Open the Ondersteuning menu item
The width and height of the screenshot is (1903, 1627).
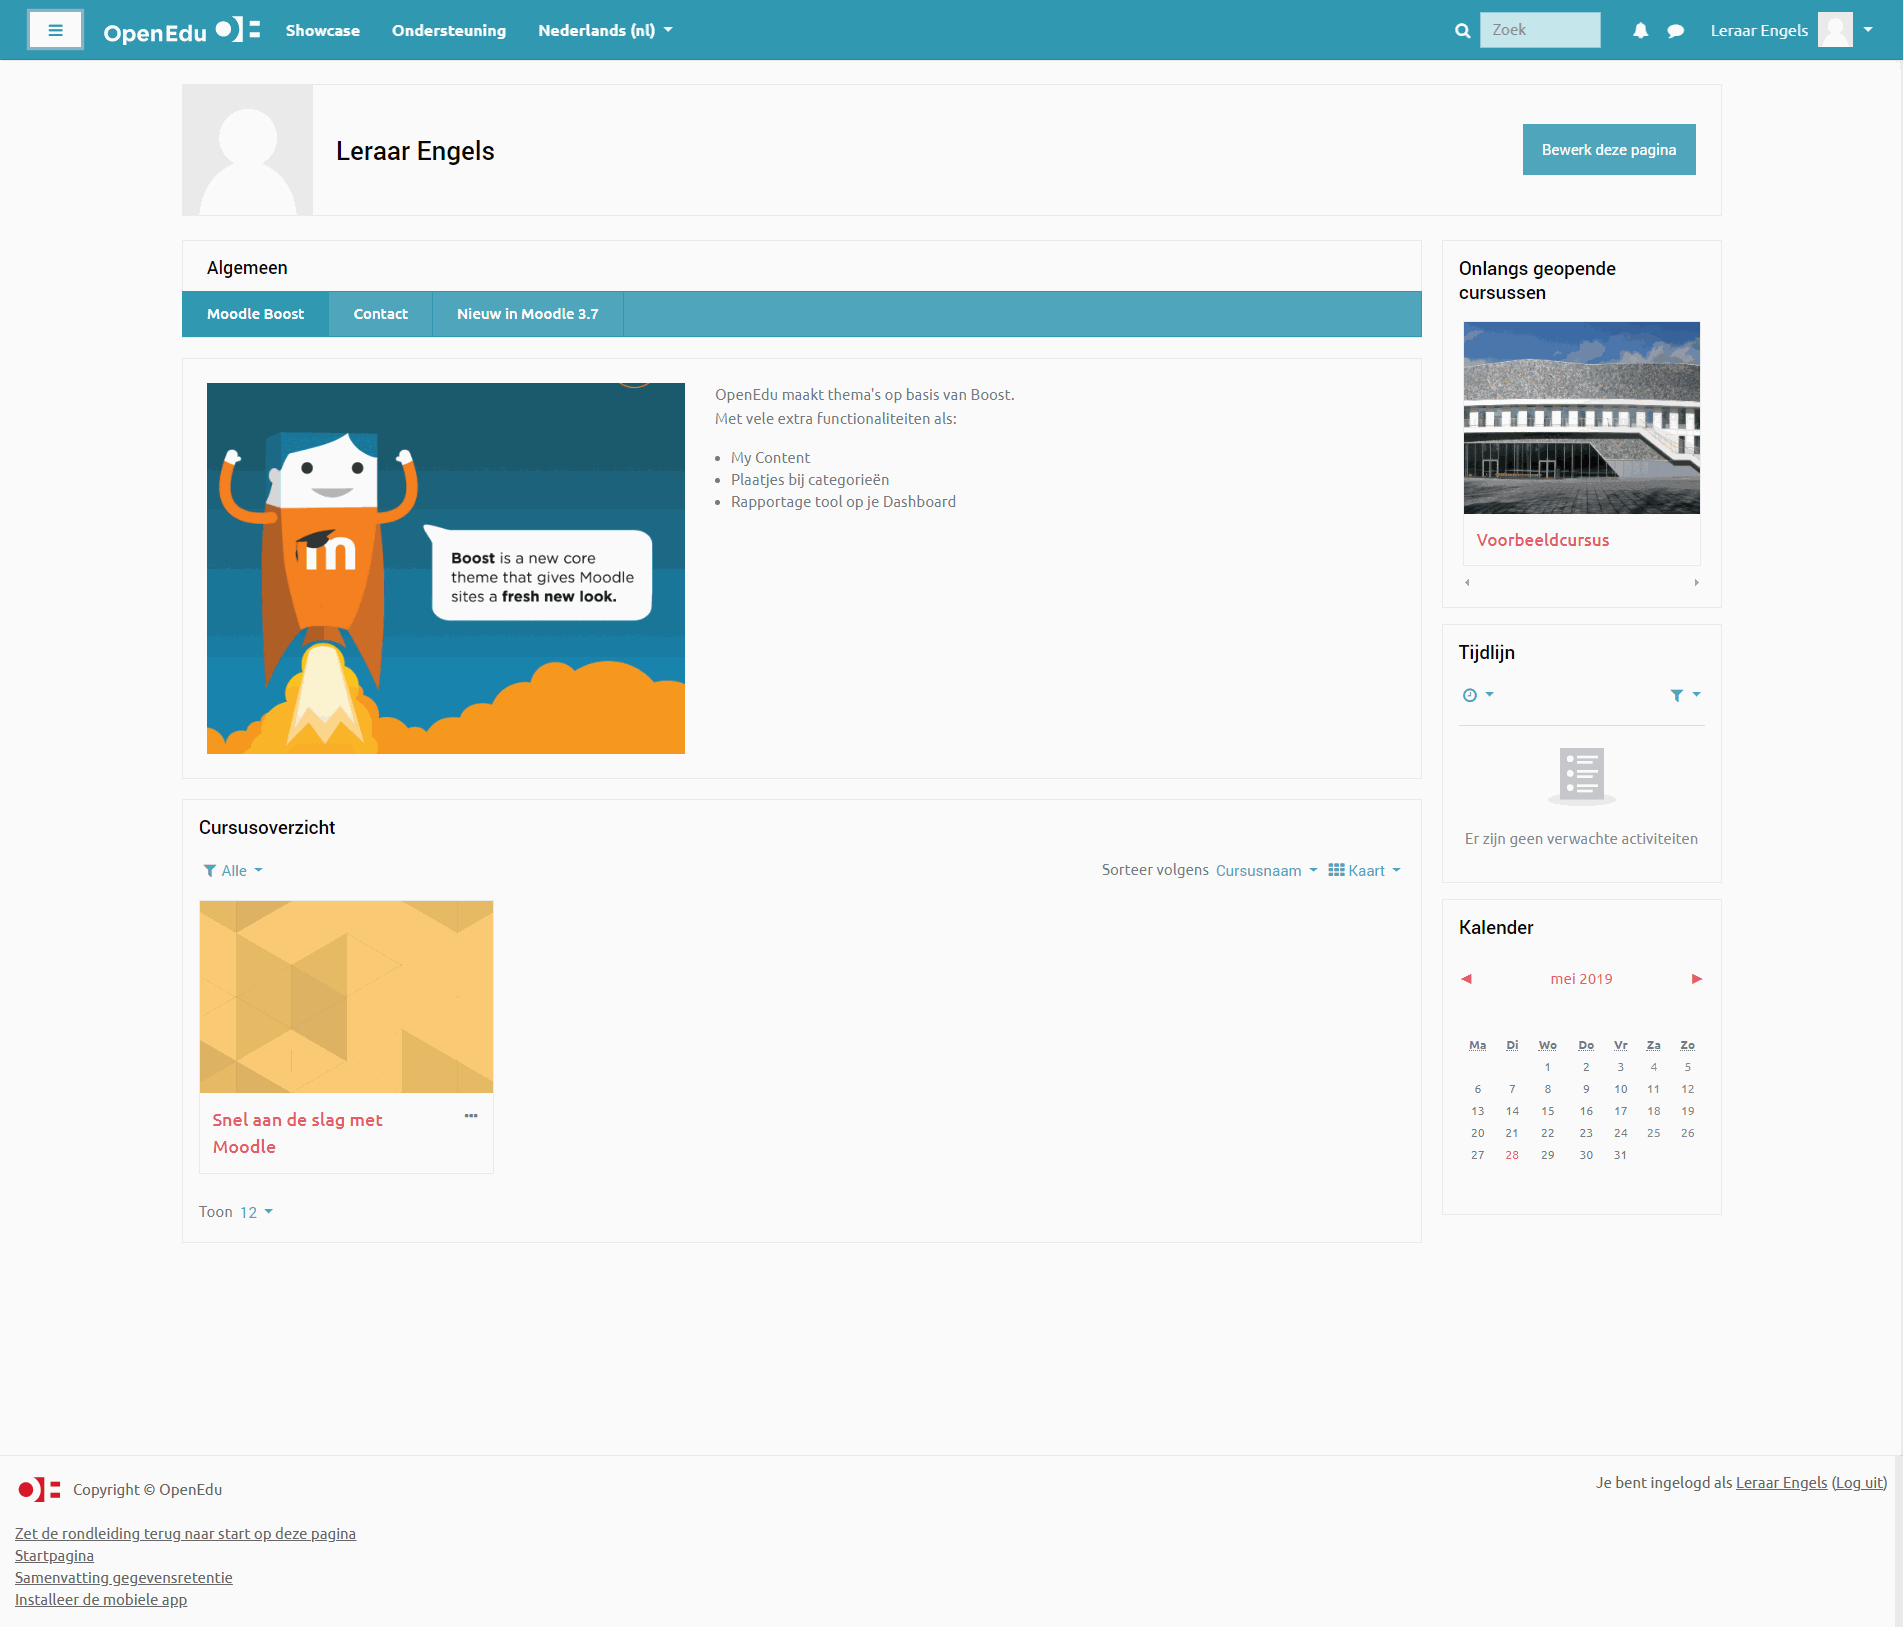(449, 31)
